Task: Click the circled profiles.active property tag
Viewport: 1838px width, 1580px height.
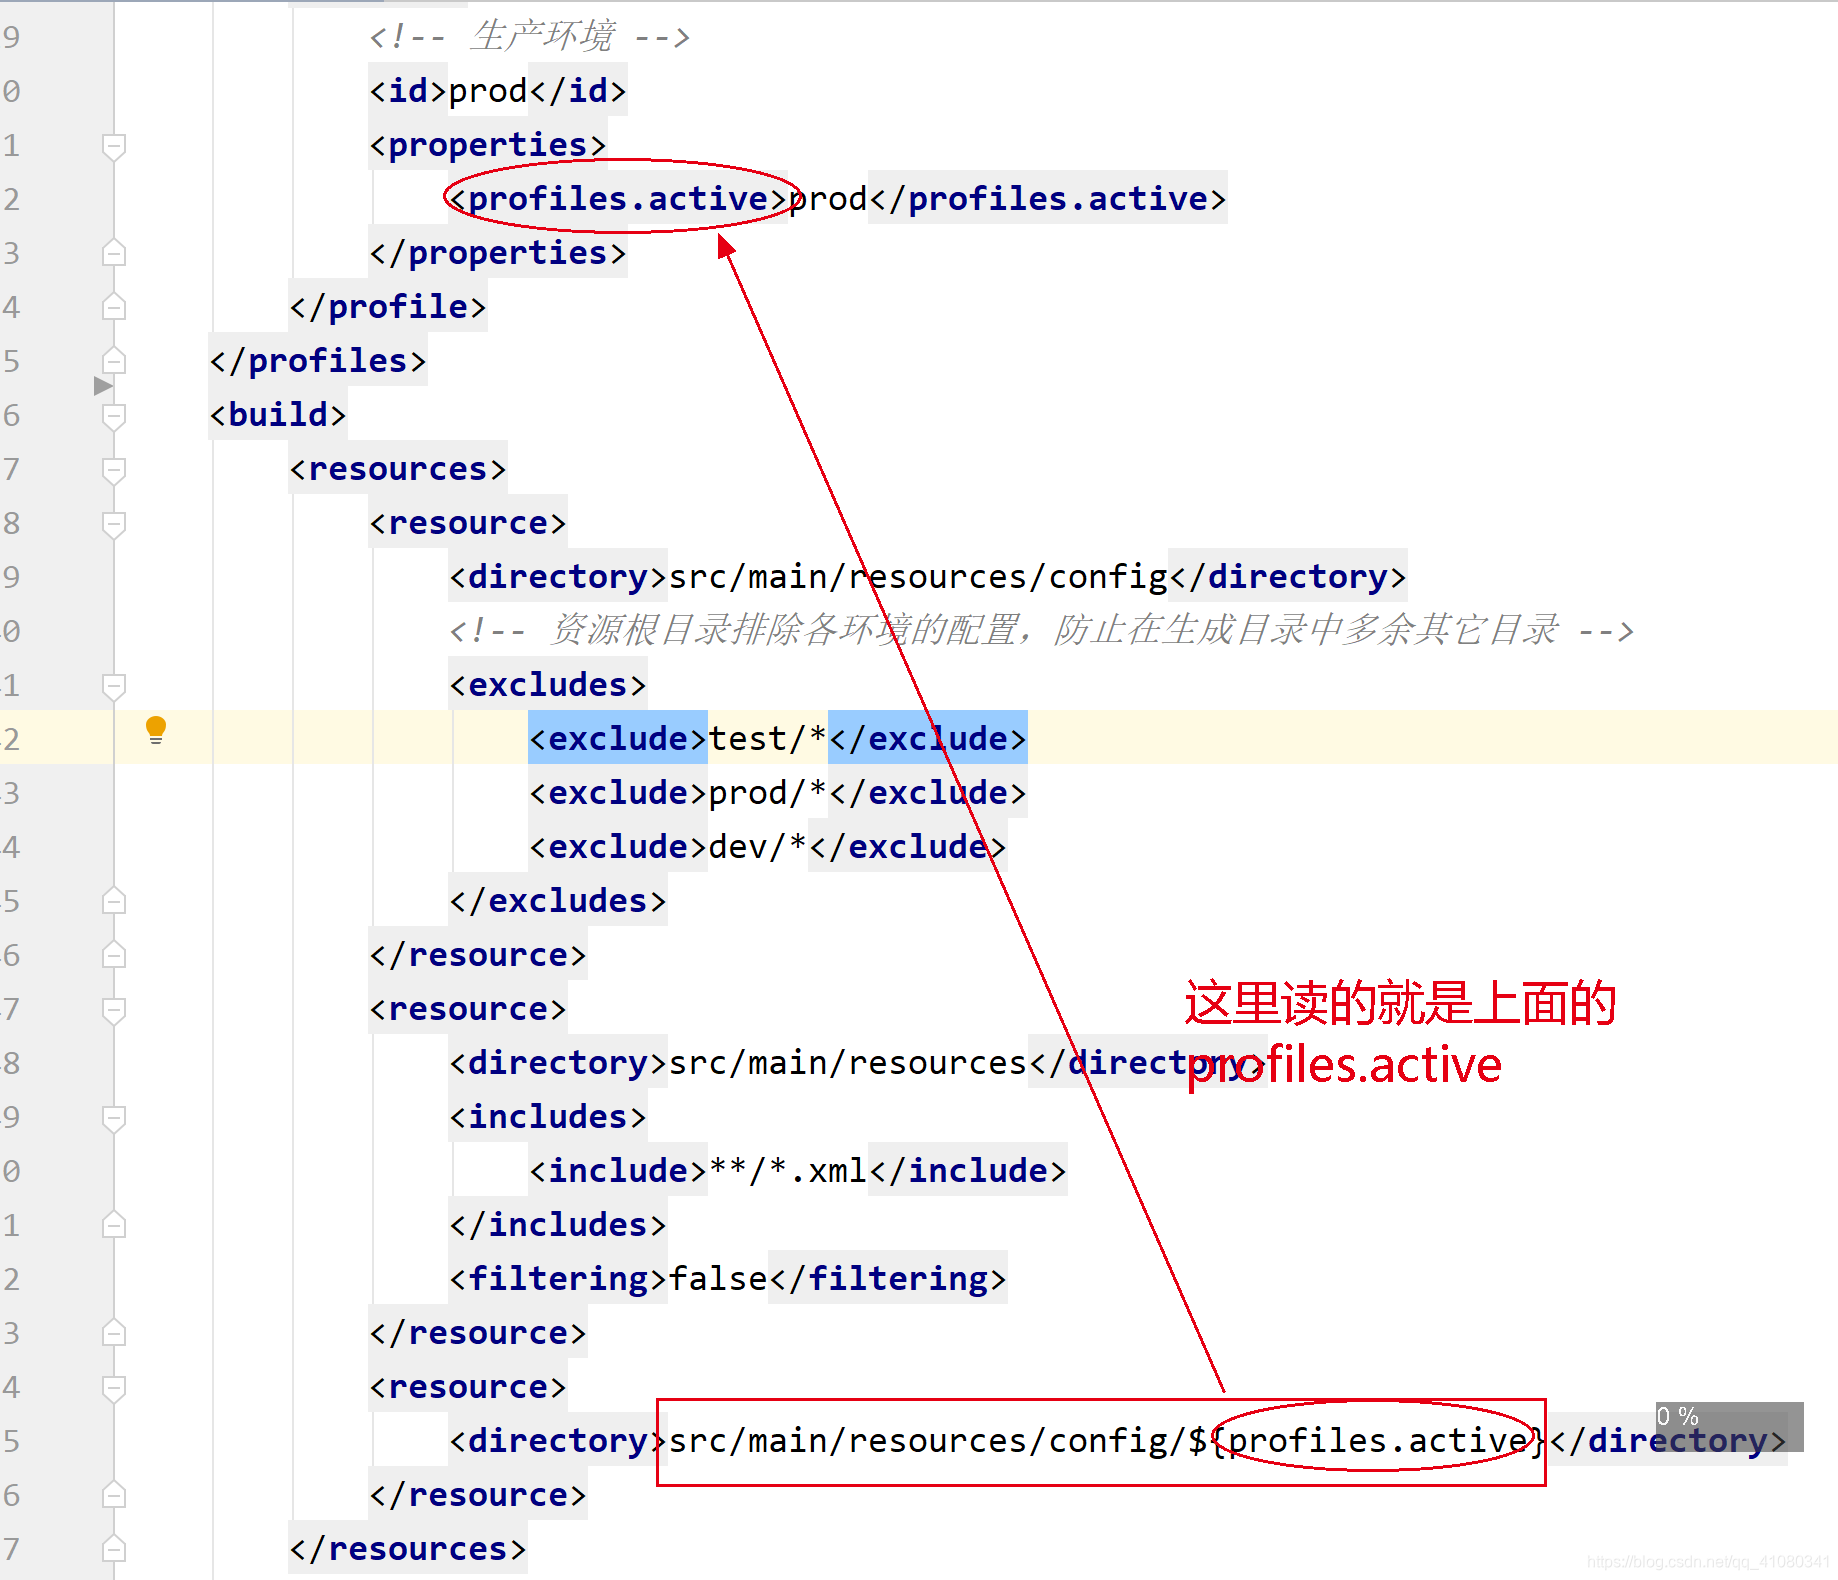Action: tap(617, 198)
